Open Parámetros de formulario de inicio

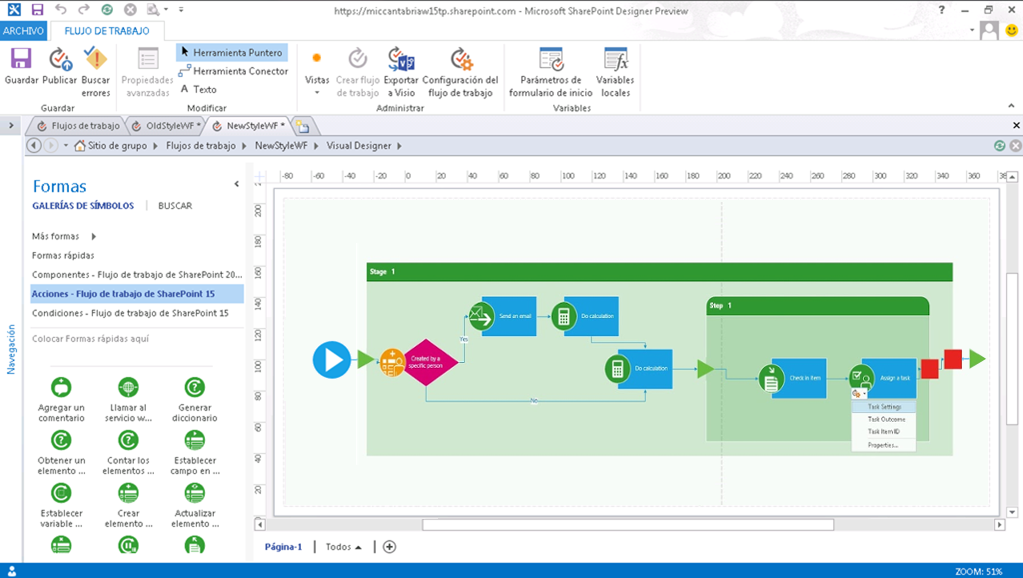[551, 72]
